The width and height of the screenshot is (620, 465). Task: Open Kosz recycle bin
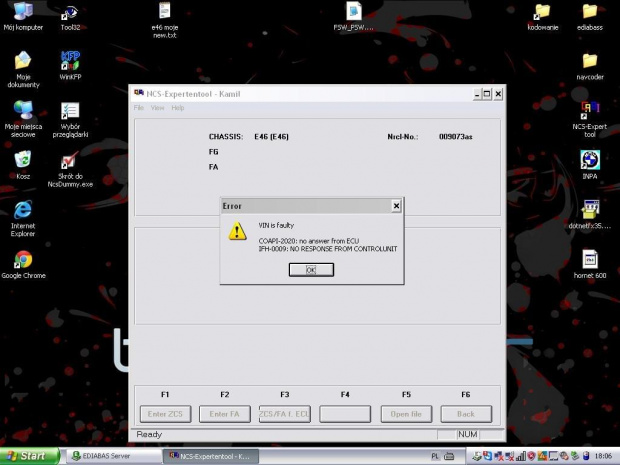click(x=23, y=165)
